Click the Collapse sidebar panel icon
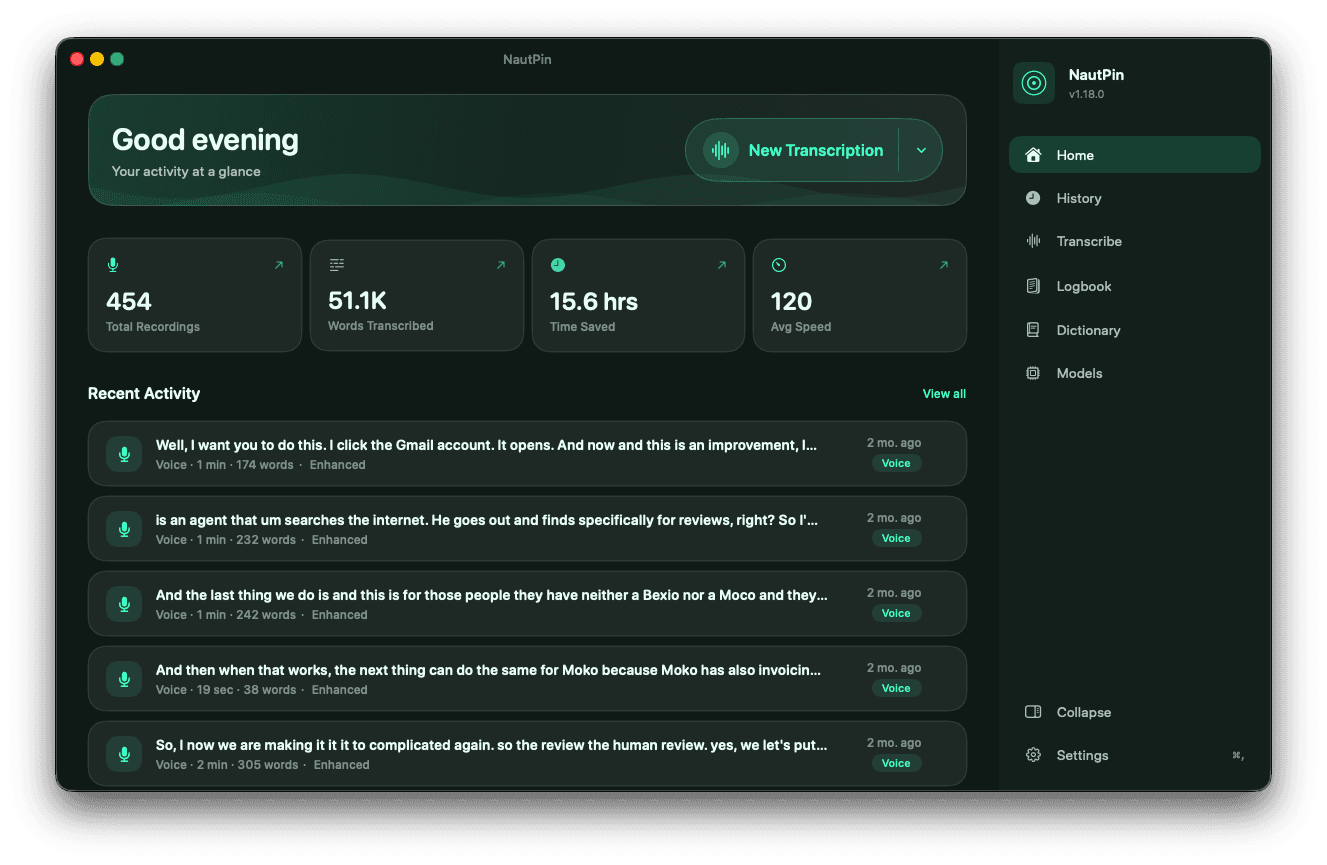Image resolution: width=1327 pixels, height=865 pixels. pos(1033,712)
